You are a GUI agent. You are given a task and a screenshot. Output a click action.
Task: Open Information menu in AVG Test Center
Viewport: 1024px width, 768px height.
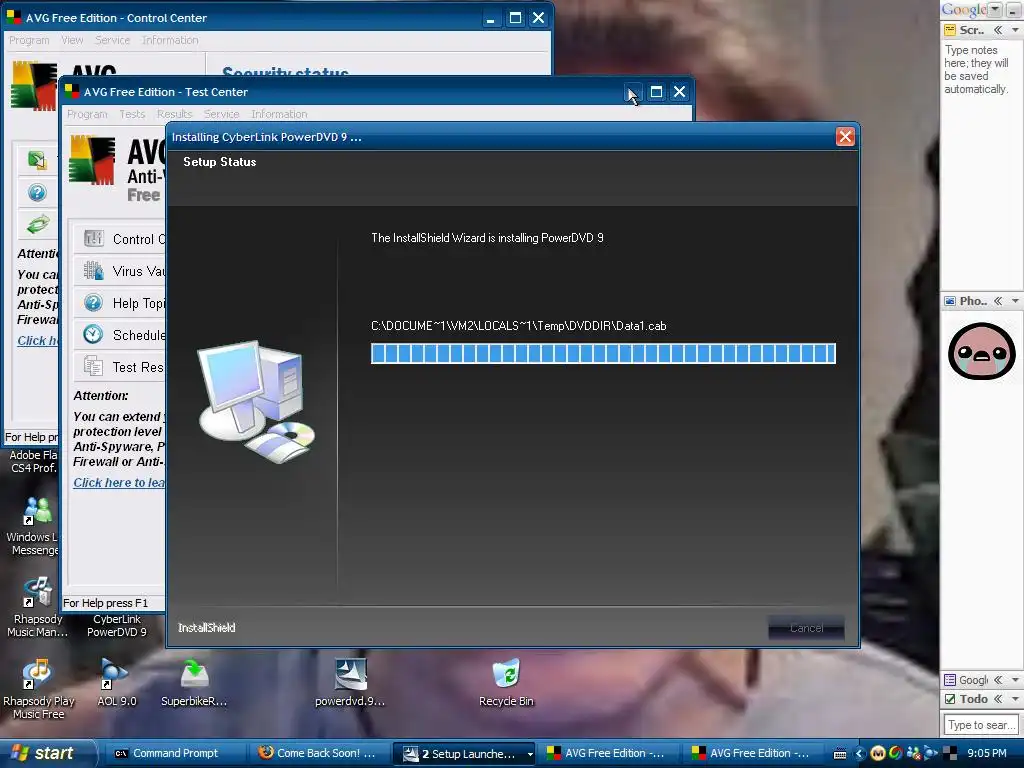[279, 114]
